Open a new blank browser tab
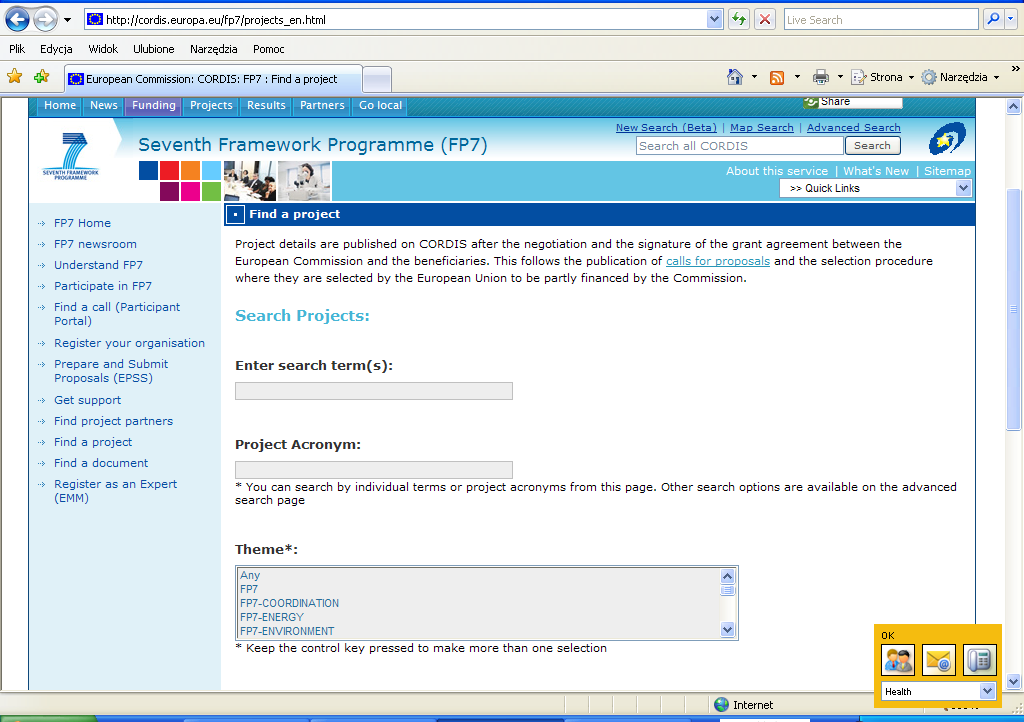Image resolution: width=1024 pixels, height=722 pixels. (x=377, y=80)
